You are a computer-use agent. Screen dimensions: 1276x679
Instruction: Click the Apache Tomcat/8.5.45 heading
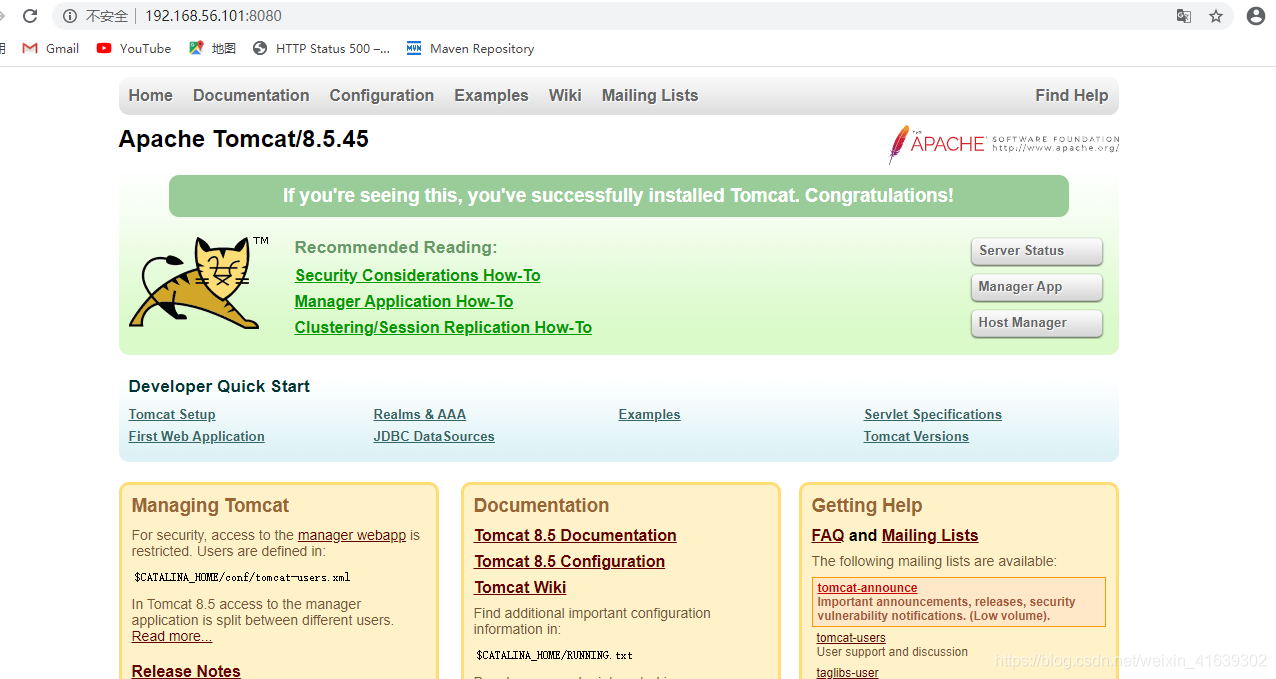(x=244, y=139)
